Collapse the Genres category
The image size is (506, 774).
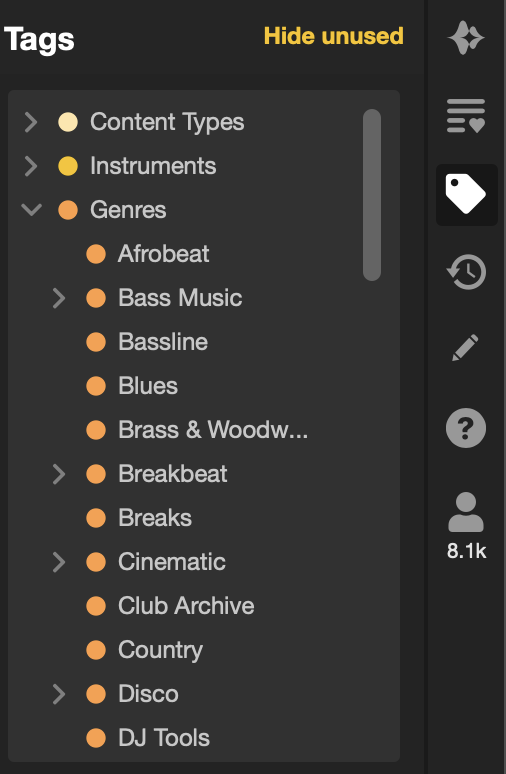(x=32, y=210)
